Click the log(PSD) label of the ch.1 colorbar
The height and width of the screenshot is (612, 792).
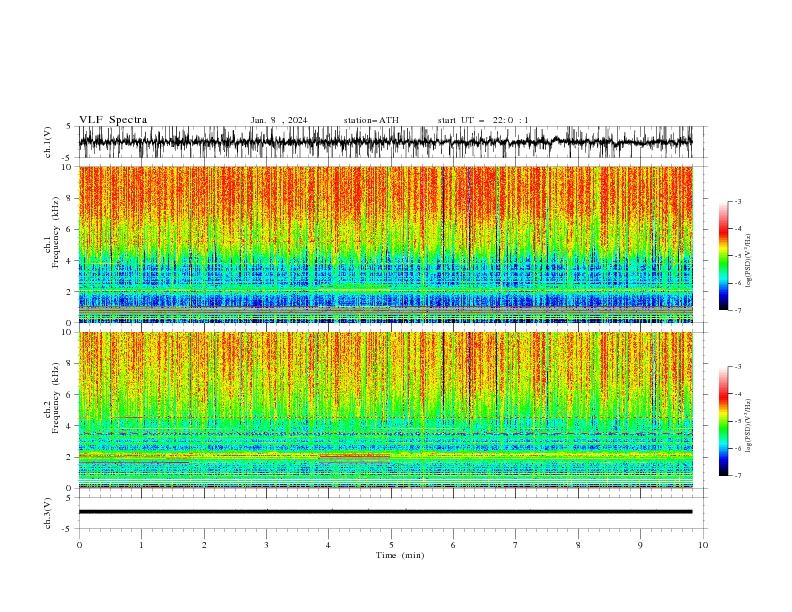748,261
